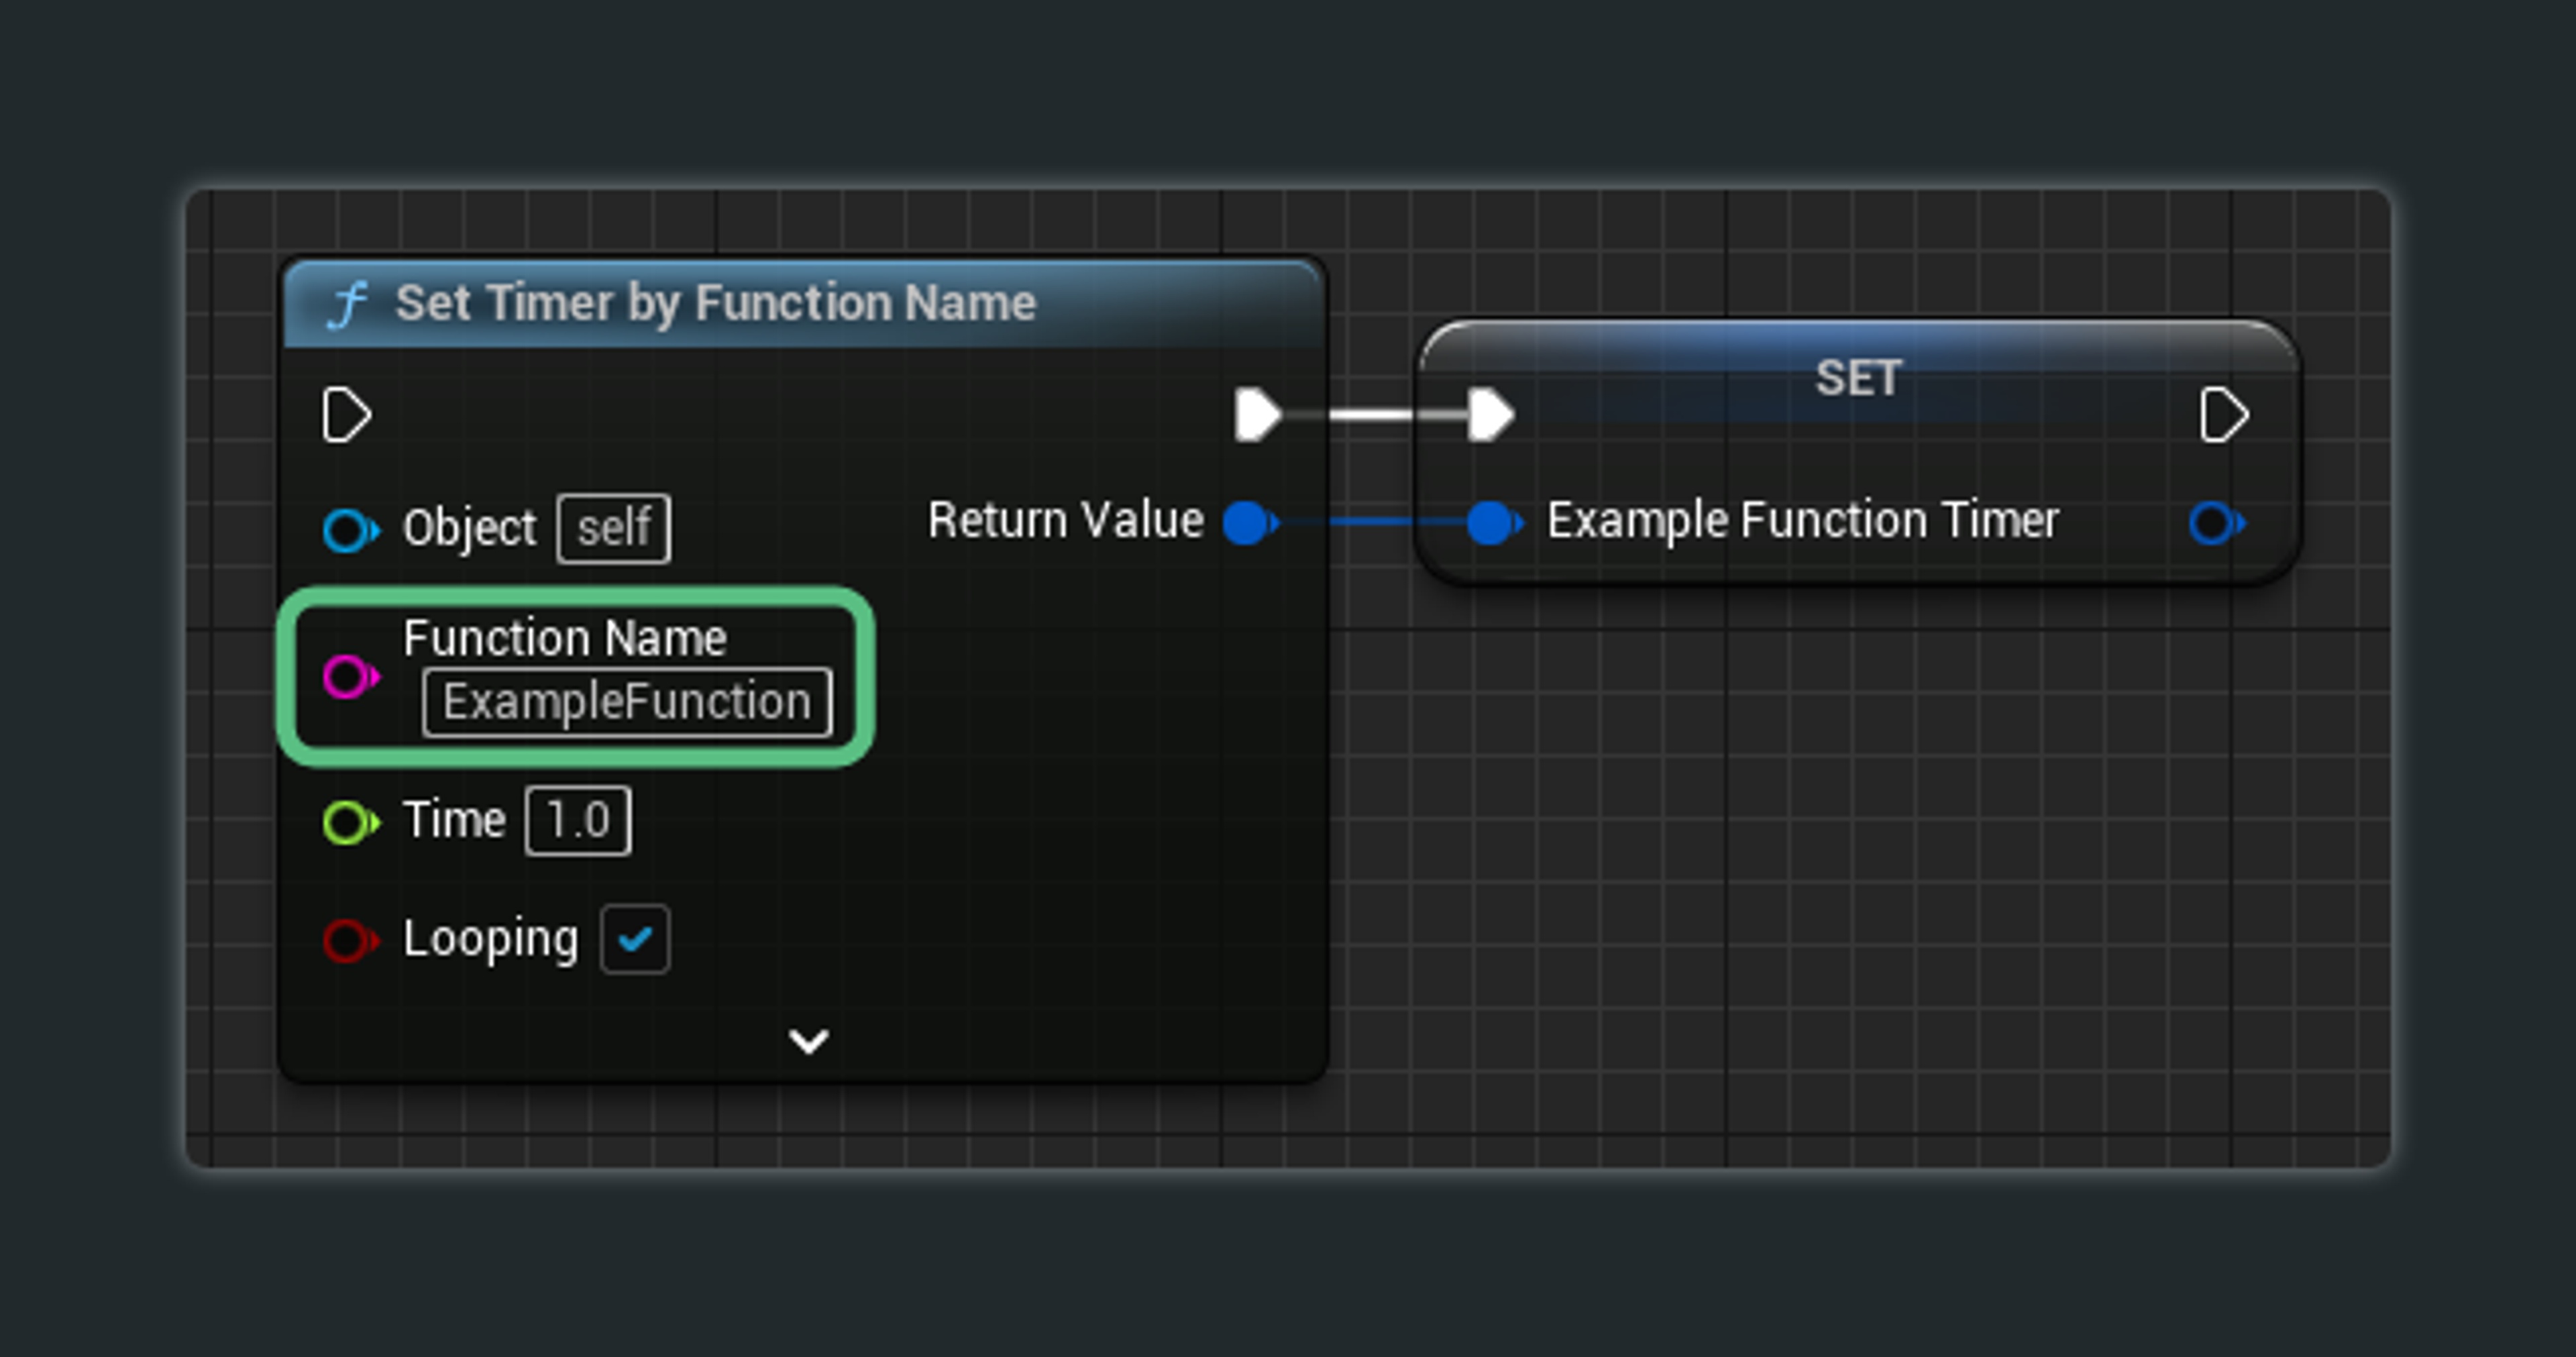Image resolution: width=2576 pixels, height=1357 pixels.
Task: Expand the node's advanced pins chevron
Action: 808,1041
